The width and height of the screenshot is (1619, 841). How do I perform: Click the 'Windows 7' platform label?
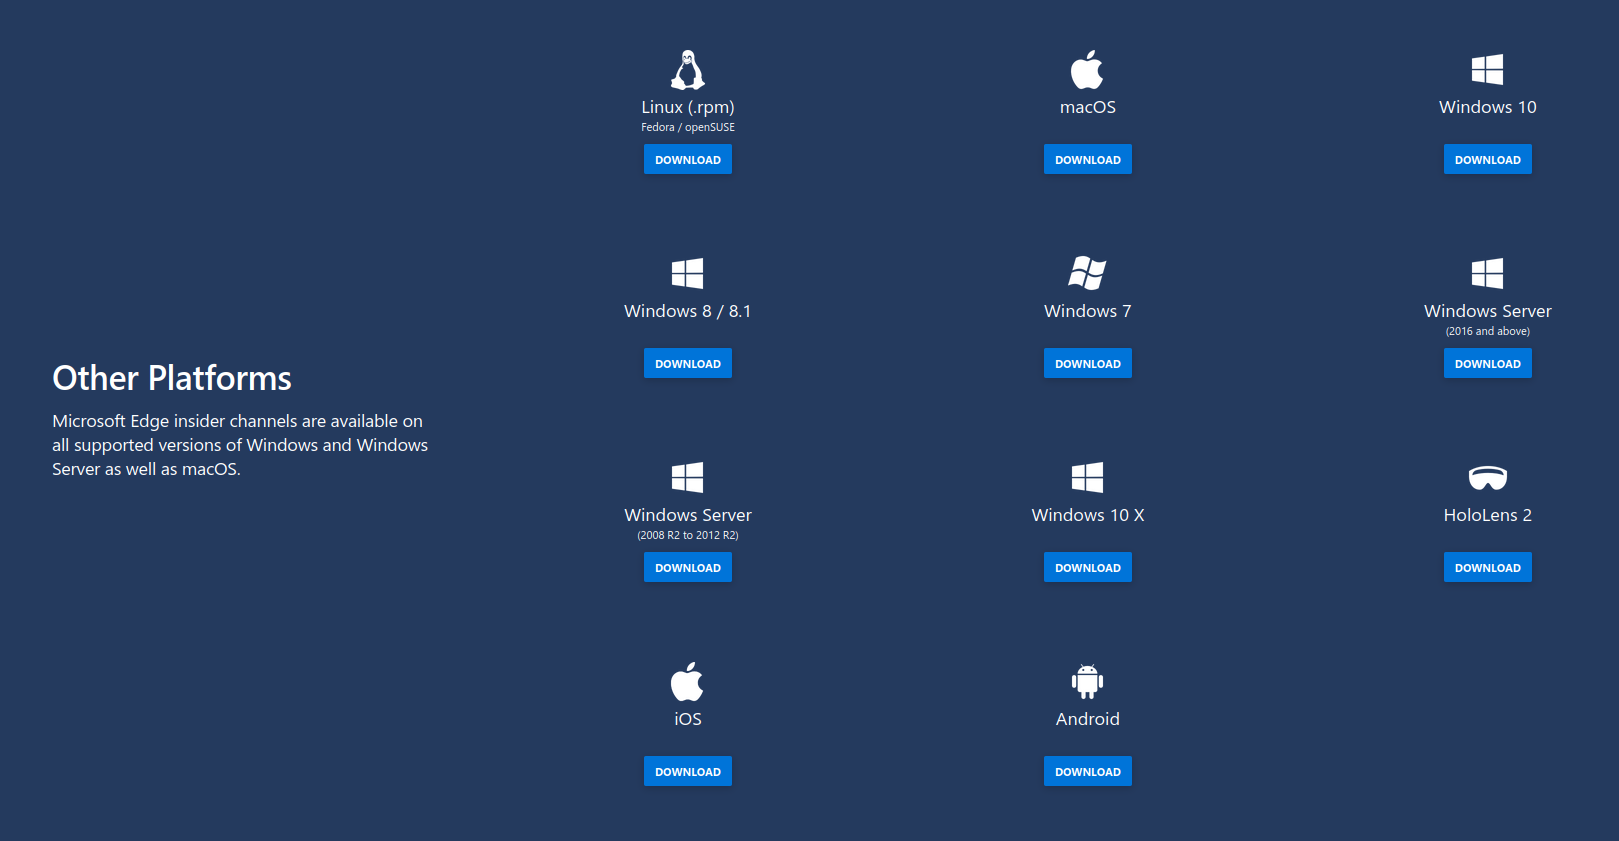coord(1088,311)
